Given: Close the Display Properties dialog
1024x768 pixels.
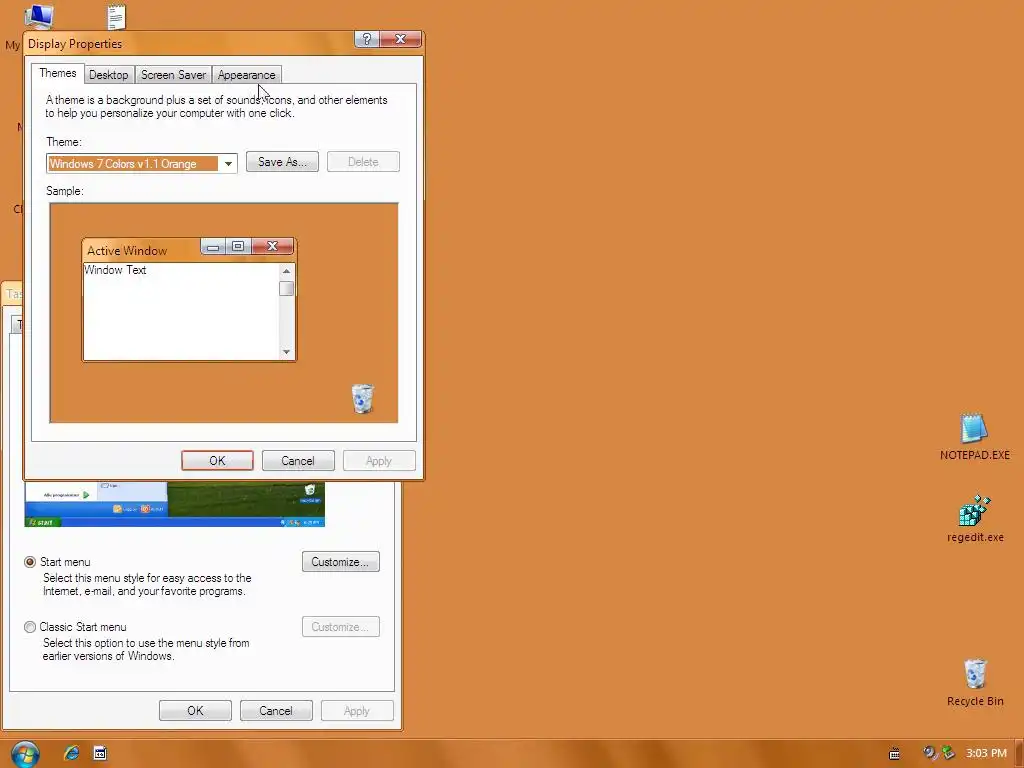Looking at the screenshot, I should [400, 39].
